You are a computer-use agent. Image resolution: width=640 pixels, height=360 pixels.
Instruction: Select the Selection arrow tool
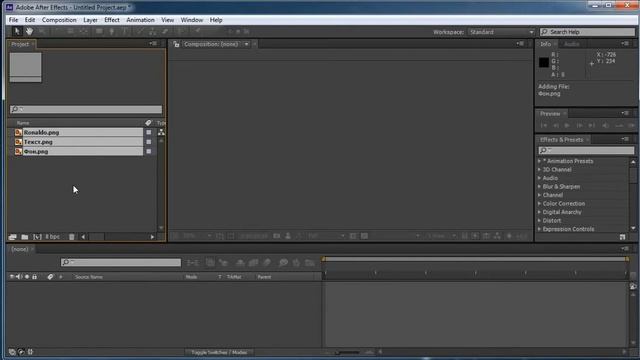(x=17, y=31)
